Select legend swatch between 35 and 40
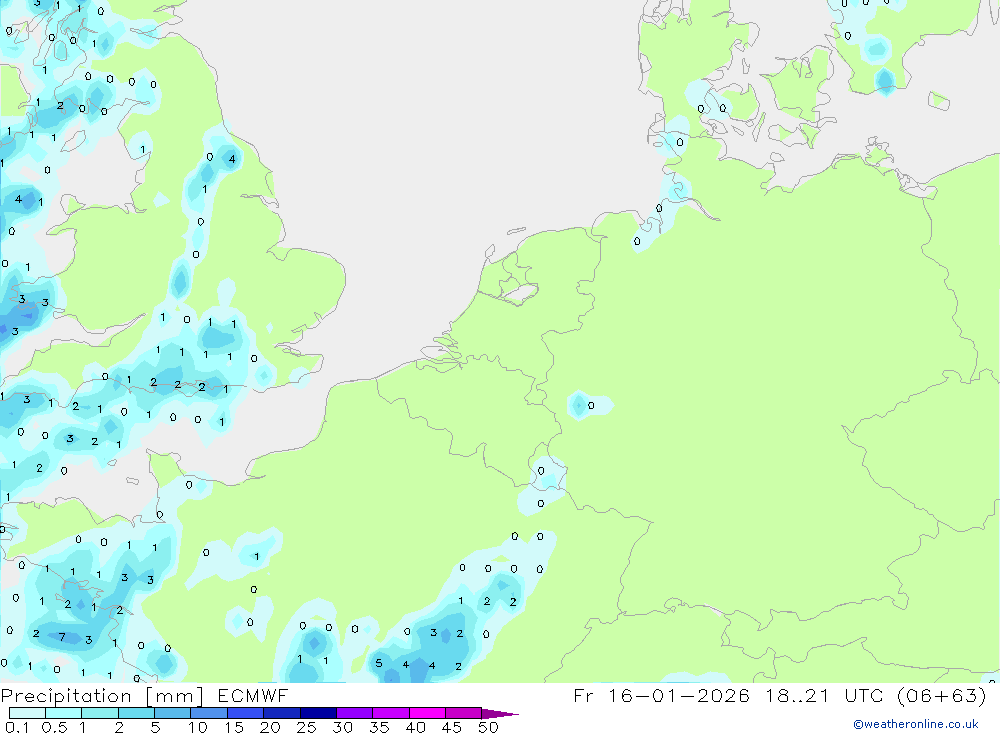This screenshot has width=1000, height=733. tap(391, 713)
